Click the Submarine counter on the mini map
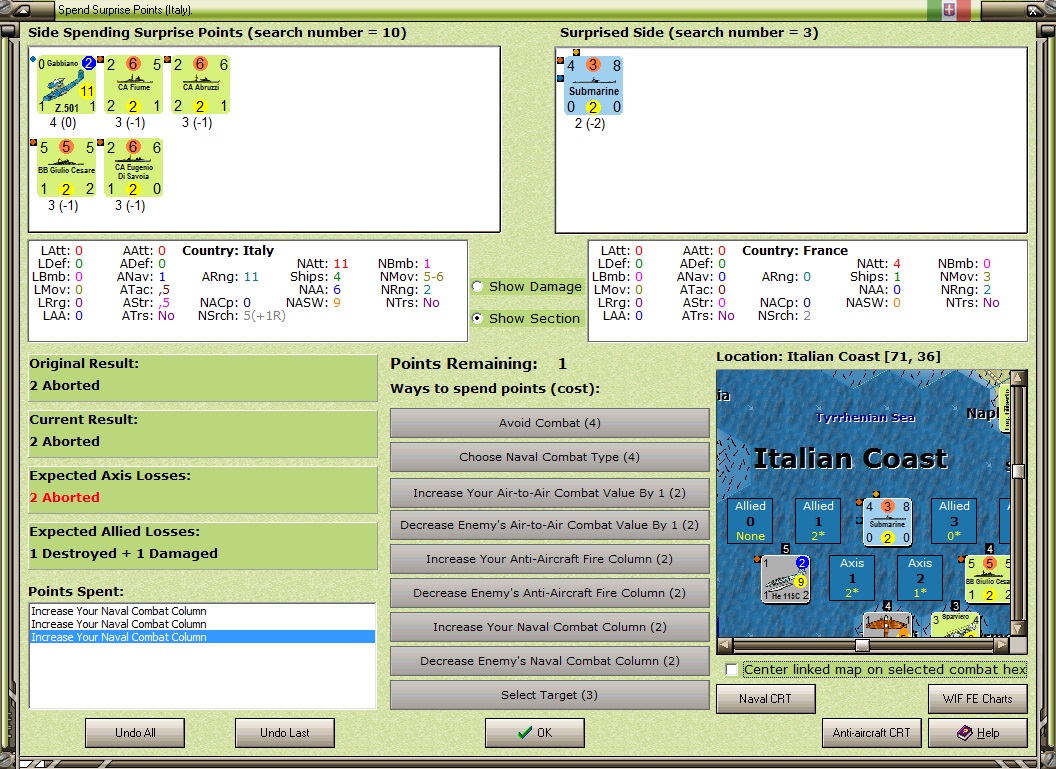 [x=887, y=522]
